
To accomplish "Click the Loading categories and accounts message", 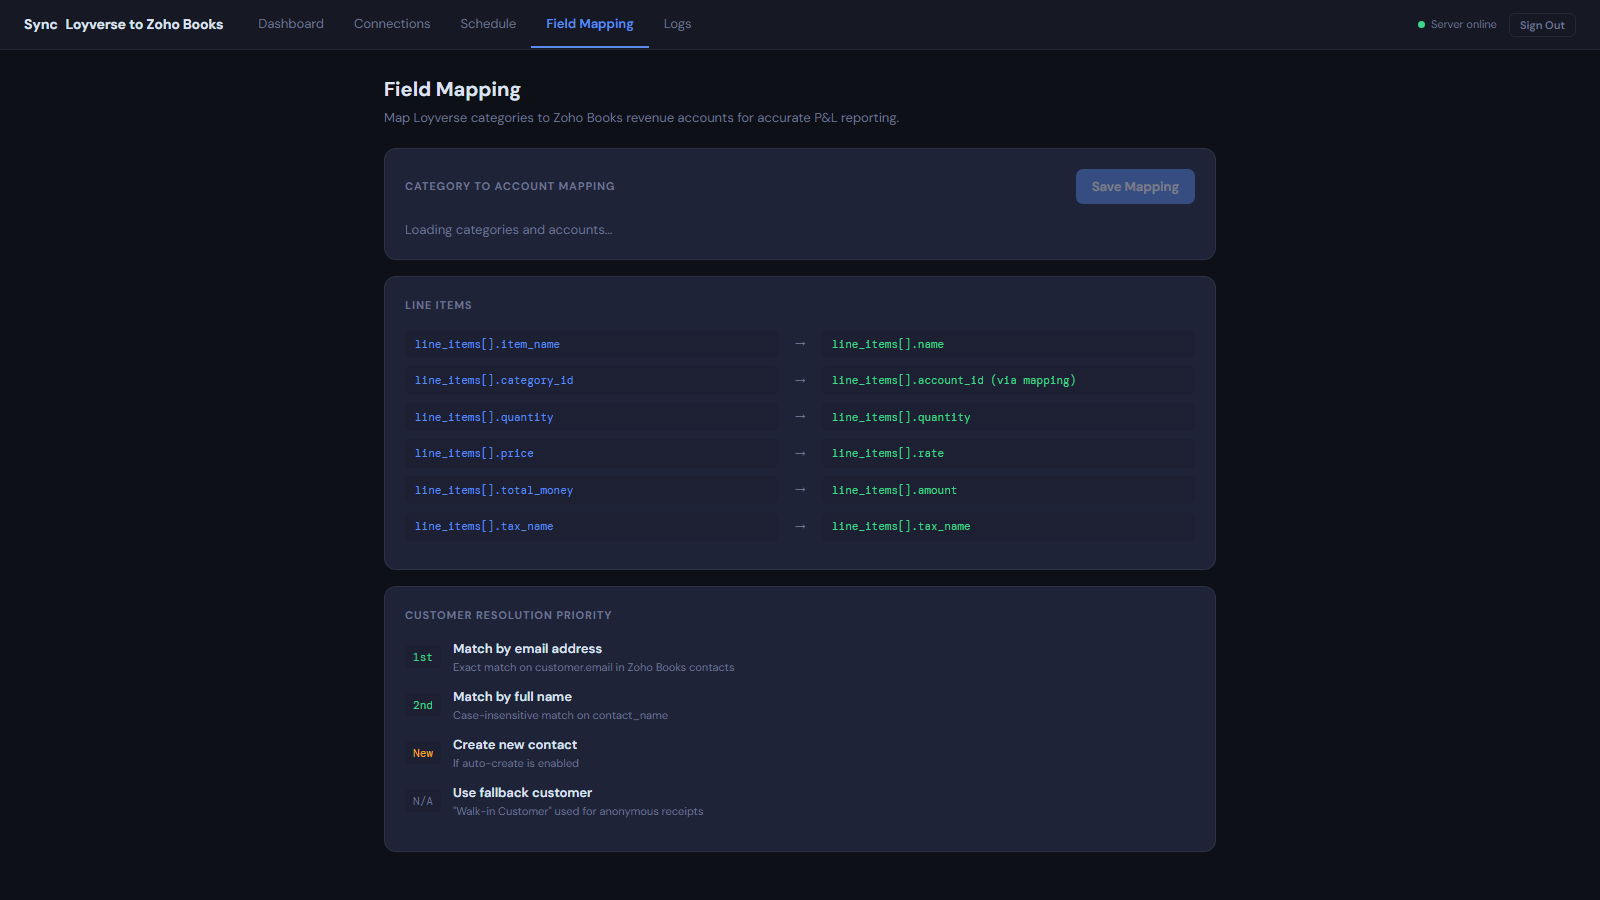I will point(508,230).
